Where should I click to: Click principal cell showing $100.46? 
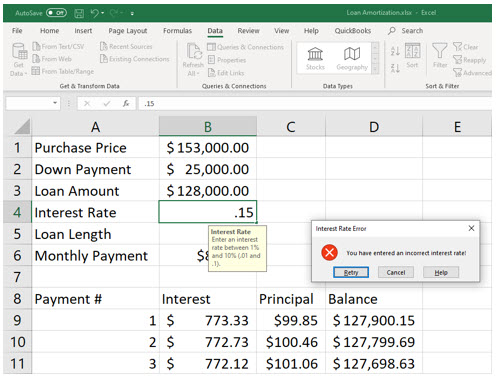[x=291, y=342]
